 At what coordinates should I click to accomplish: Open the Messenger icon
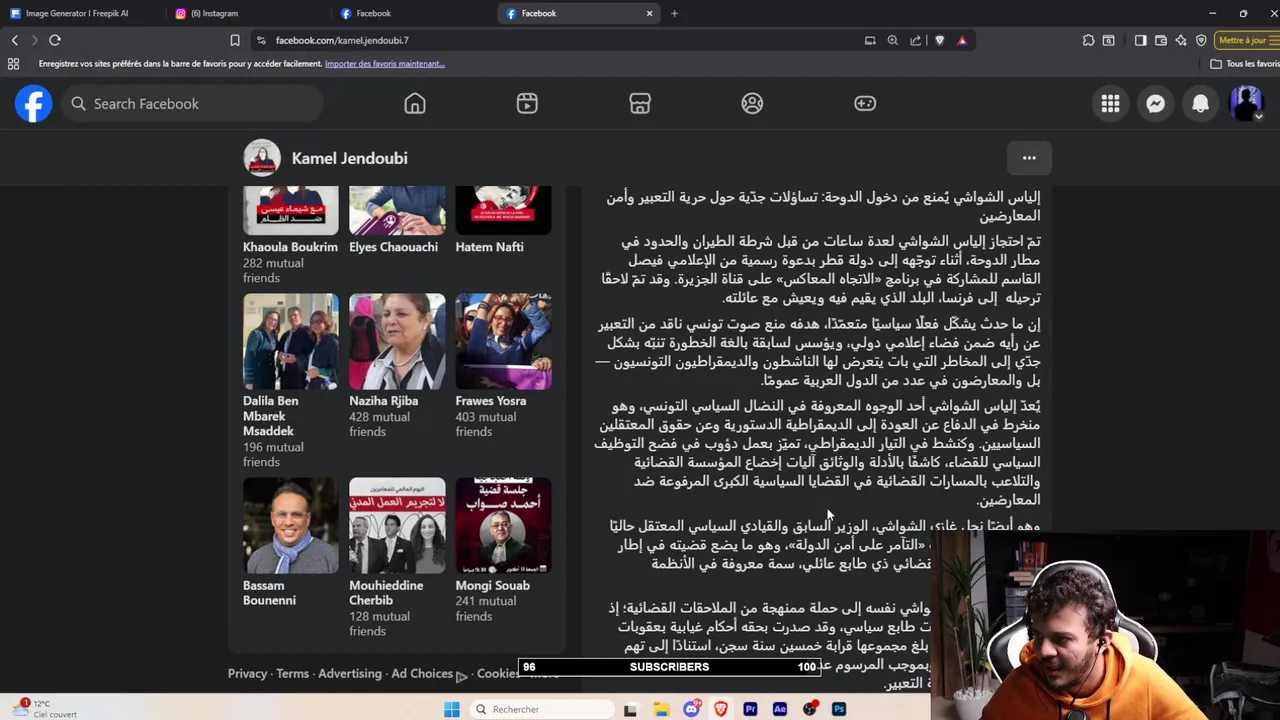[x=1155, y=104]
